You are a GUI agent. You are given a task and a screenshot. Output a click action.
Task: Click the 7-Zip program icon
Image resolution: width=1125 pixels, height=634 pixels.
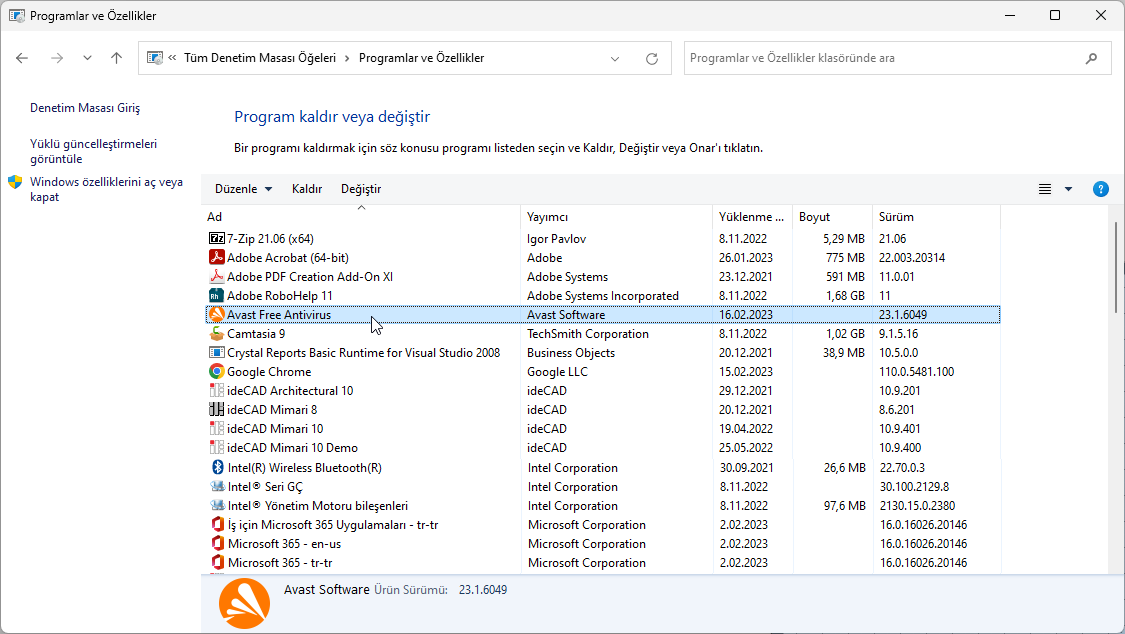217,239
